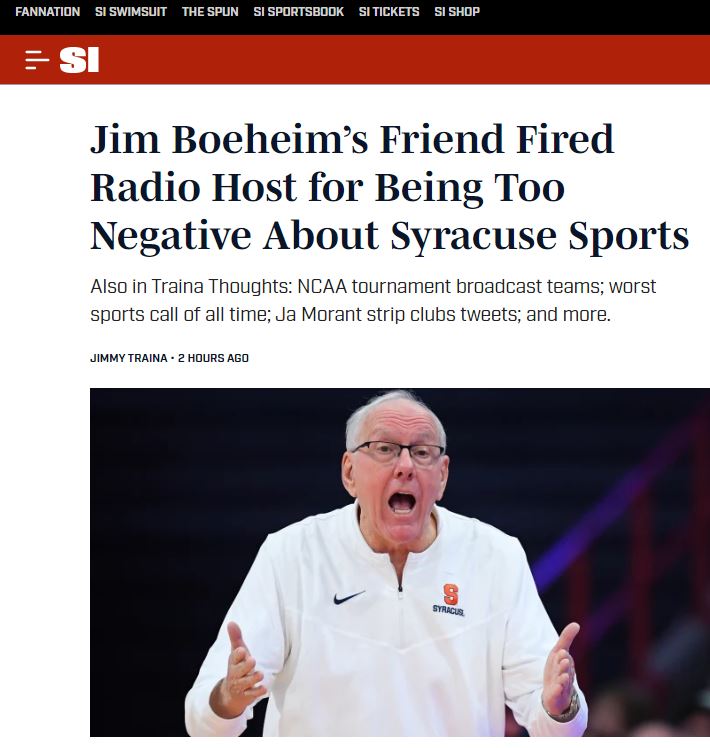Viewport: 710px width, 748px height.
Task: Go to SI SWIMSUIT
Action: [x=131, y=11]
